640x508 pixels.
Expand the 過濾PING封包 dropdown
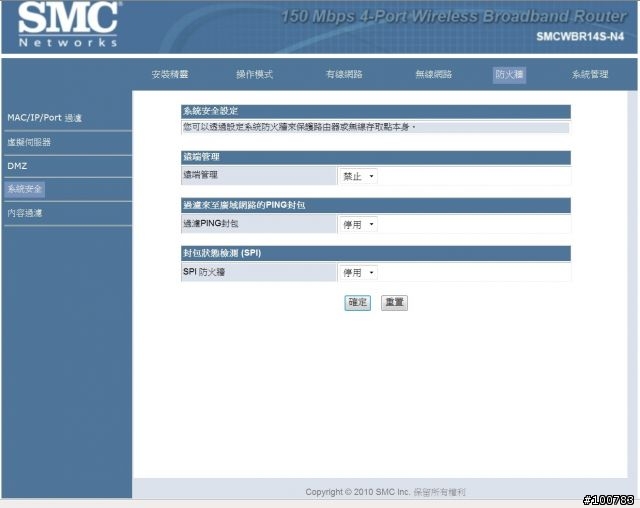pyautogui.click(x=358, y=224)
